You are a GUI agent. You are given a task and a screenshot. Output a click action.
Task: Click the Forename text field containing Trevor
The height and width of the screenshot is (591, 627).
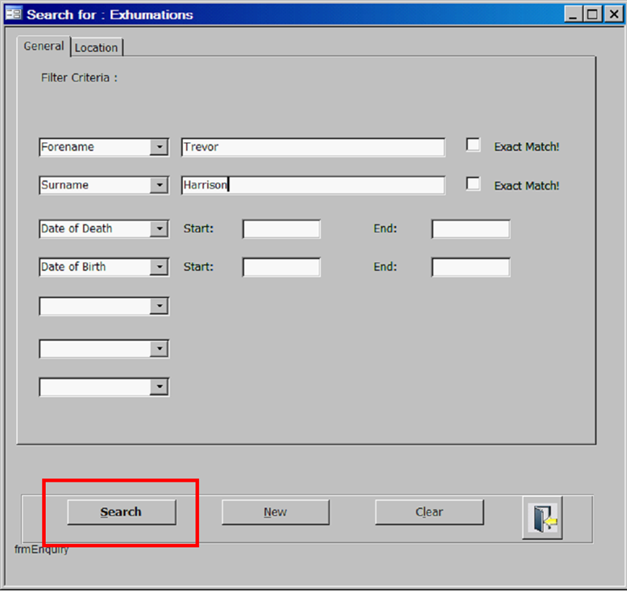pos(312,147)
